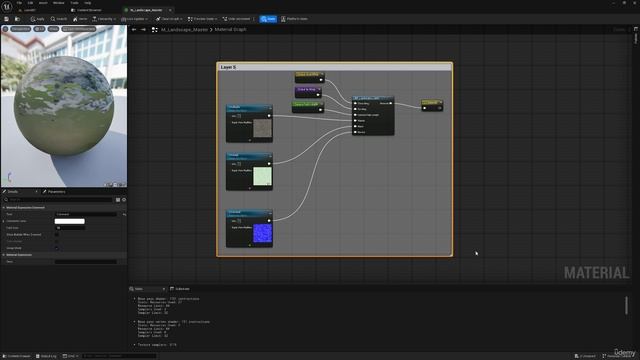This screenshot has width=640, height=360.
Task: Click the console command input field
Action: pyautogui.click(x=119, y=356)
